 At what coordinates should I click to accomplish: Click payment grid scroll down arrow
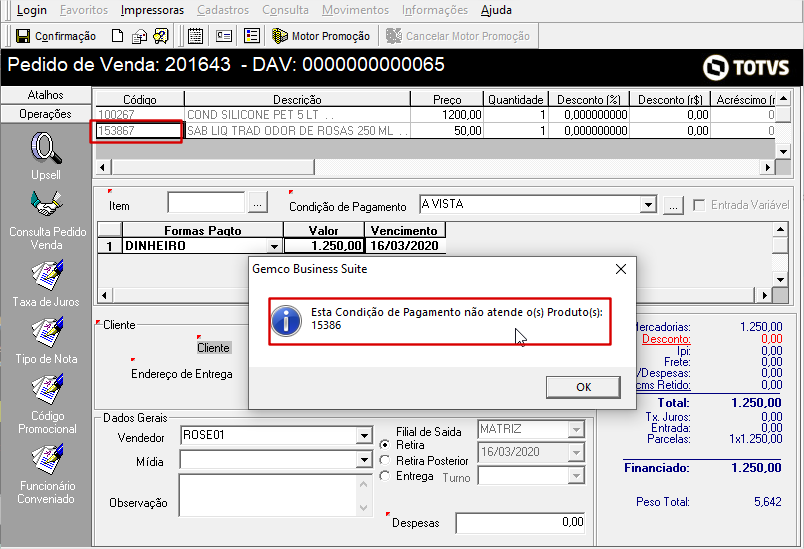(780, 279)
